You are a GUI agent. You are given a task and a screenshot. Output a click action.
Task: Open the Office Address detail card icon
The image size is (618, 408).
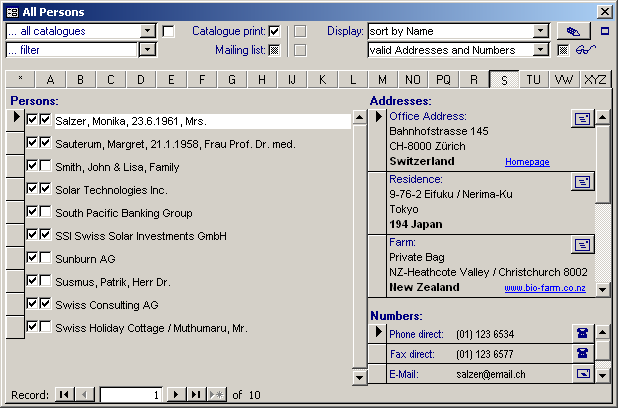(x=581, y=118)
